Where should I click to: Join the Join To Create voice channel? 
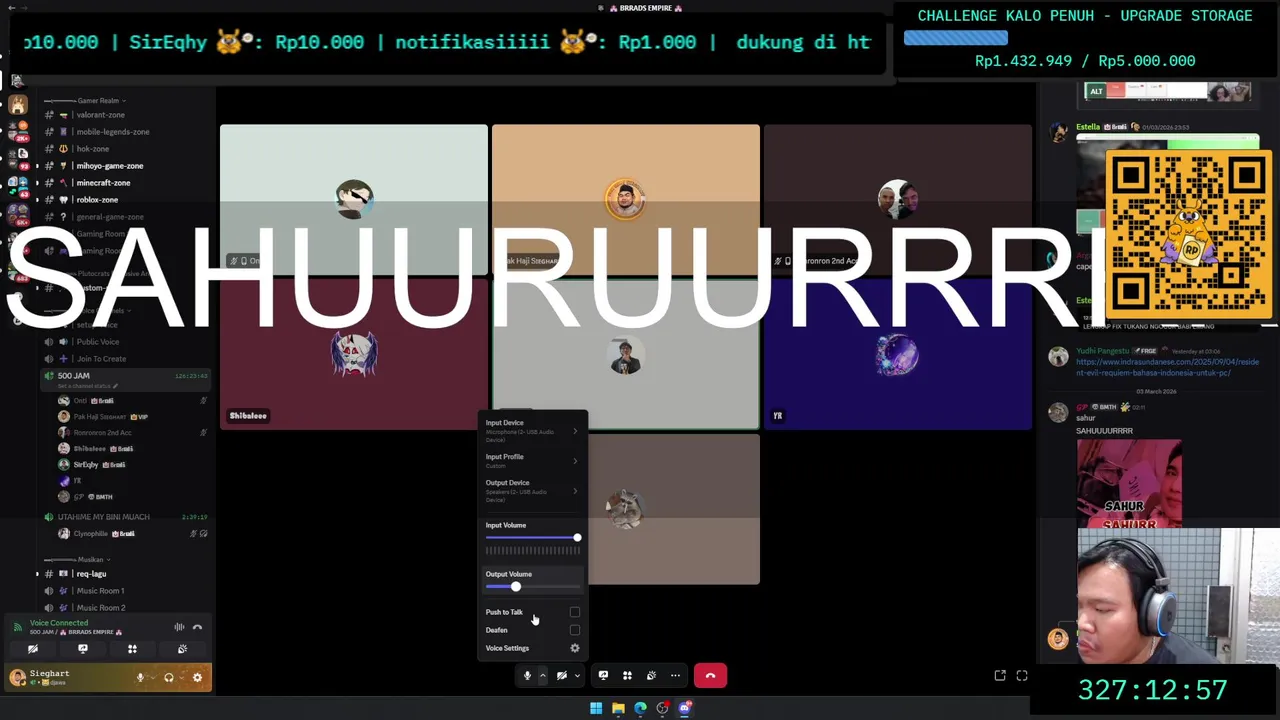[x=125, y=359]
